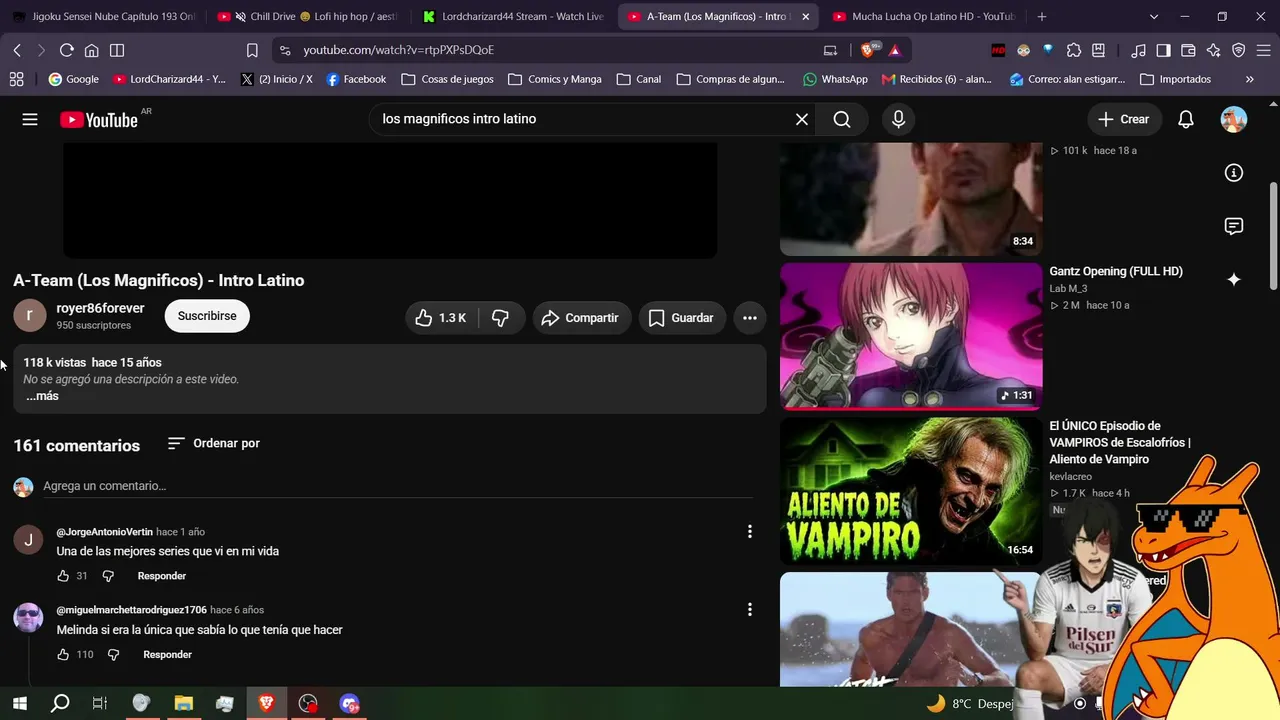Open the browser extensions puzzle icon

click(x=1074, y=50)
